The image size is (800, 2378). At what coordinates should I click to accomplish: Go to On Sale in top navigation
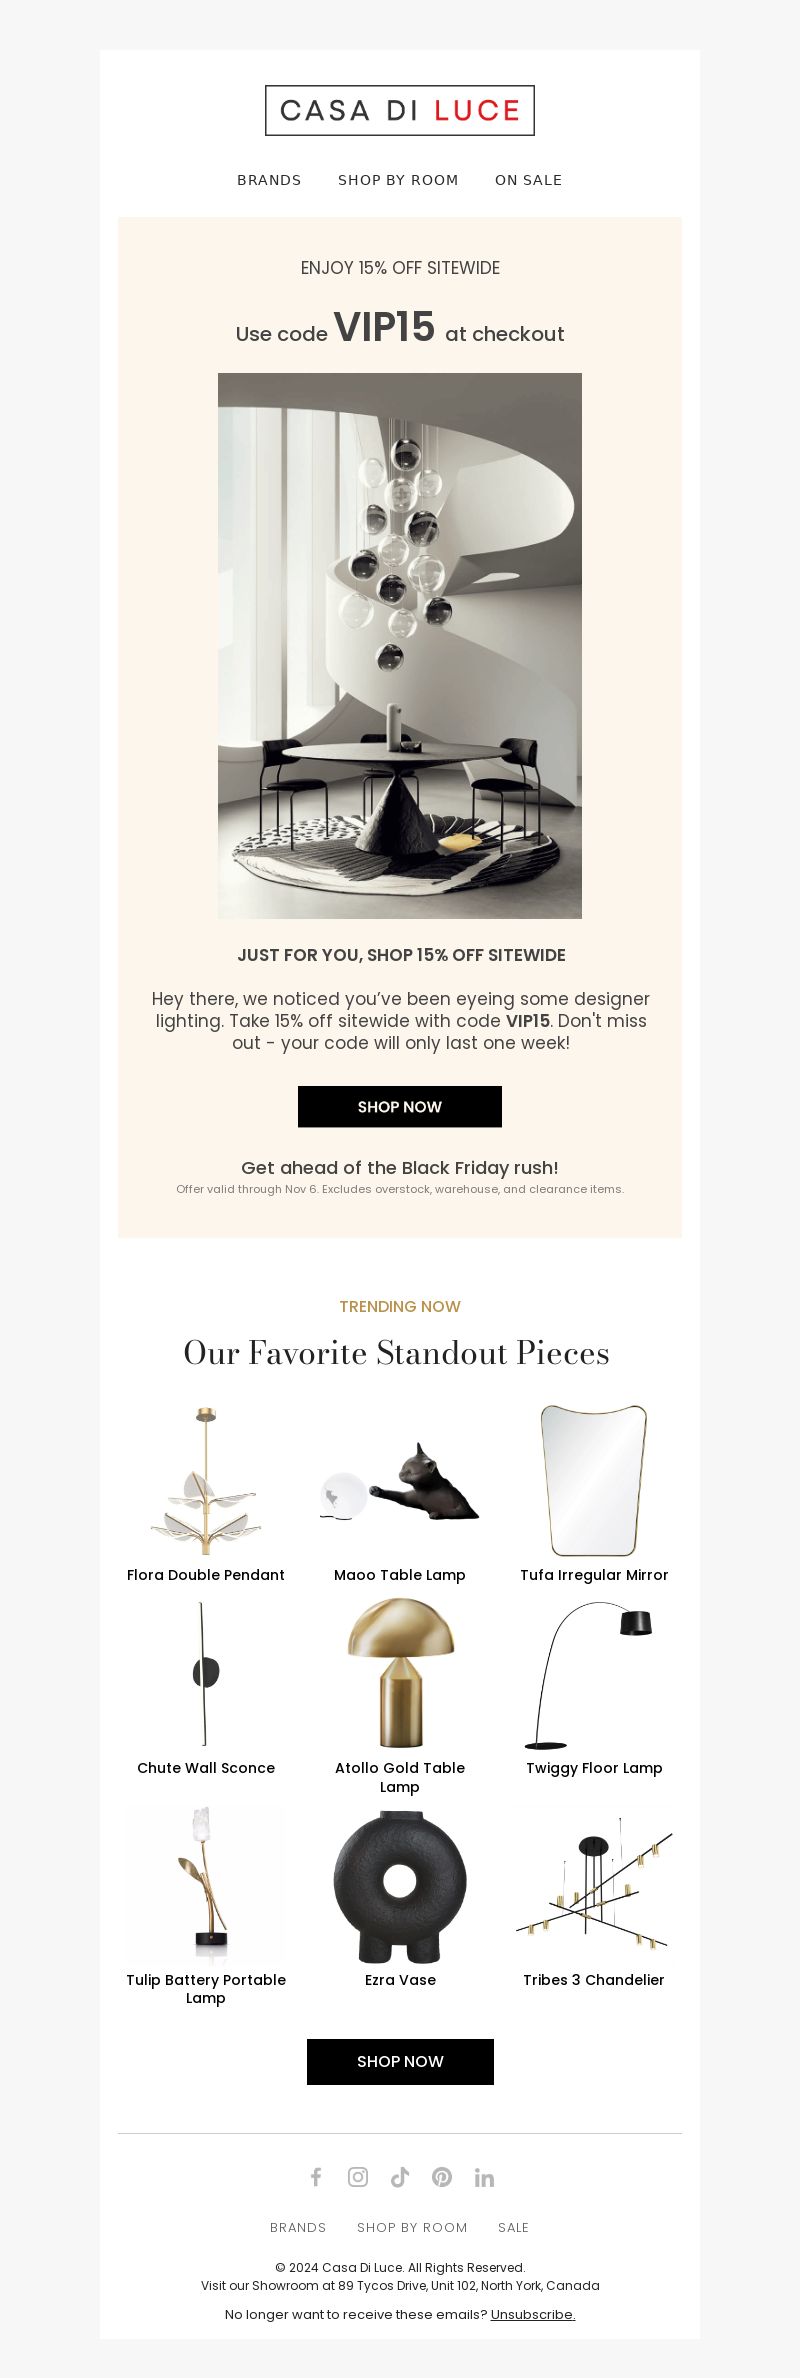[x=528, y=180]
